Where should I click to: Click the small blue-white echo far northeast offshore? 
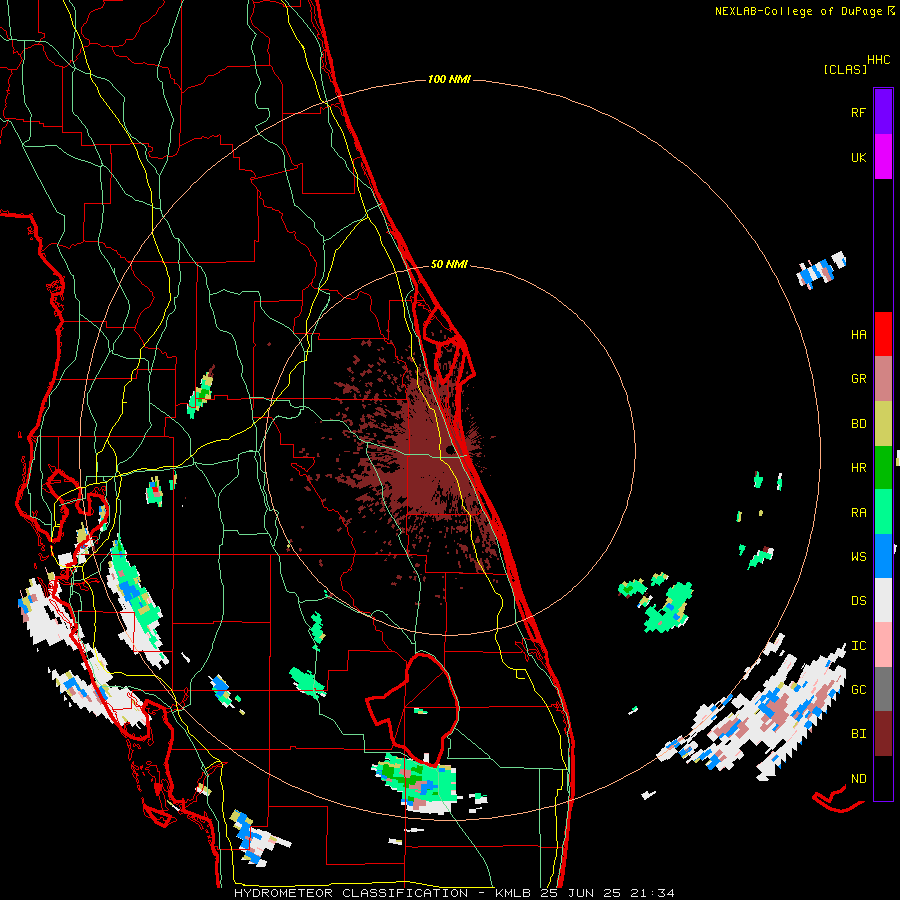[821, 270]
